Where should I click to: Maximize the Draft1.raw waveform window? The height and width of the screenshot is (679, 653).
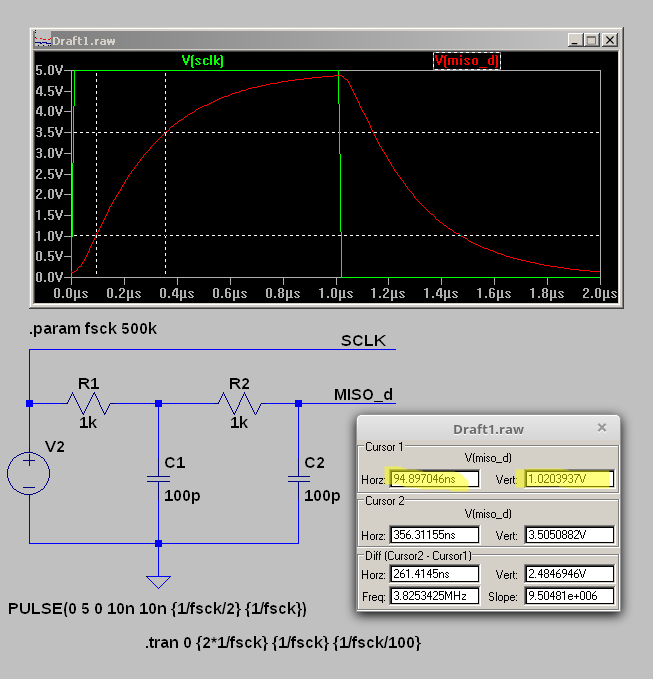point(591,40)
